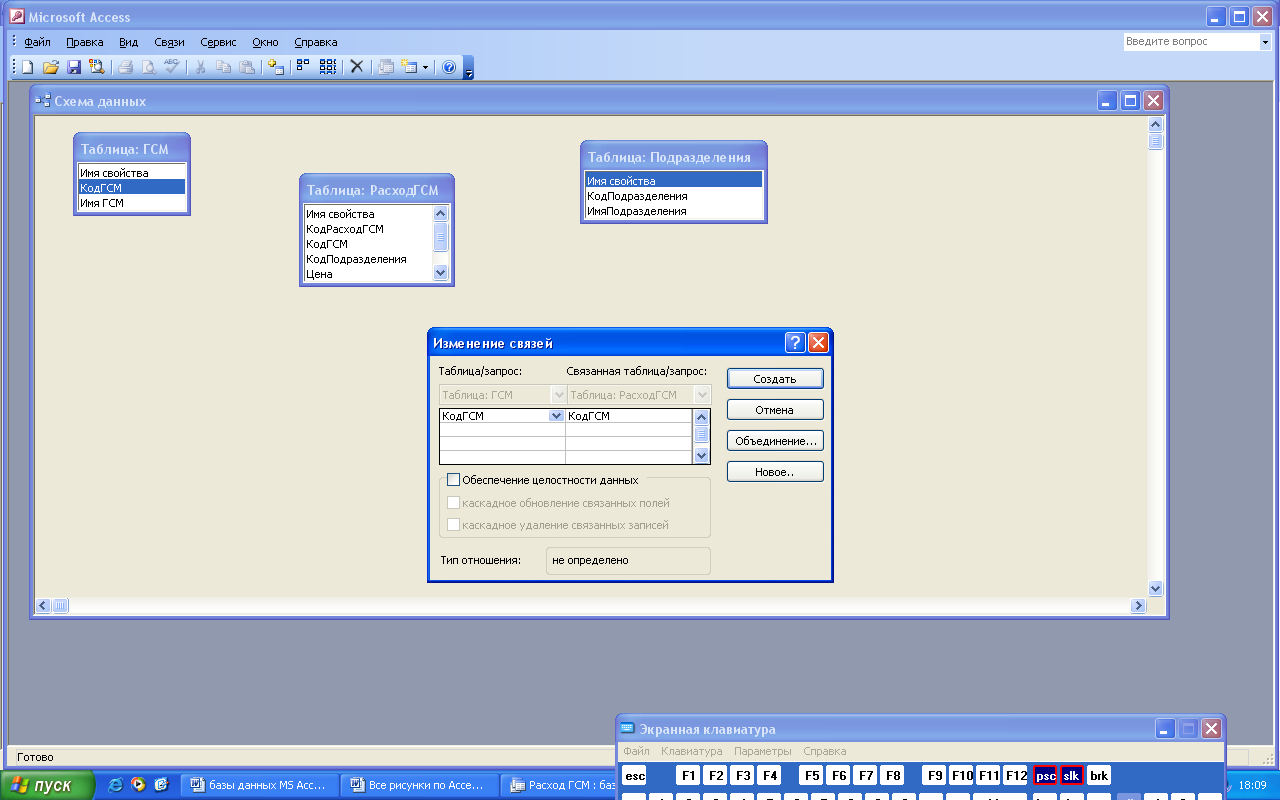The width and height of the screenshot is (1280, 800).
Task: Click the Save diskette toolbar icon
Action: click(74, 67)
